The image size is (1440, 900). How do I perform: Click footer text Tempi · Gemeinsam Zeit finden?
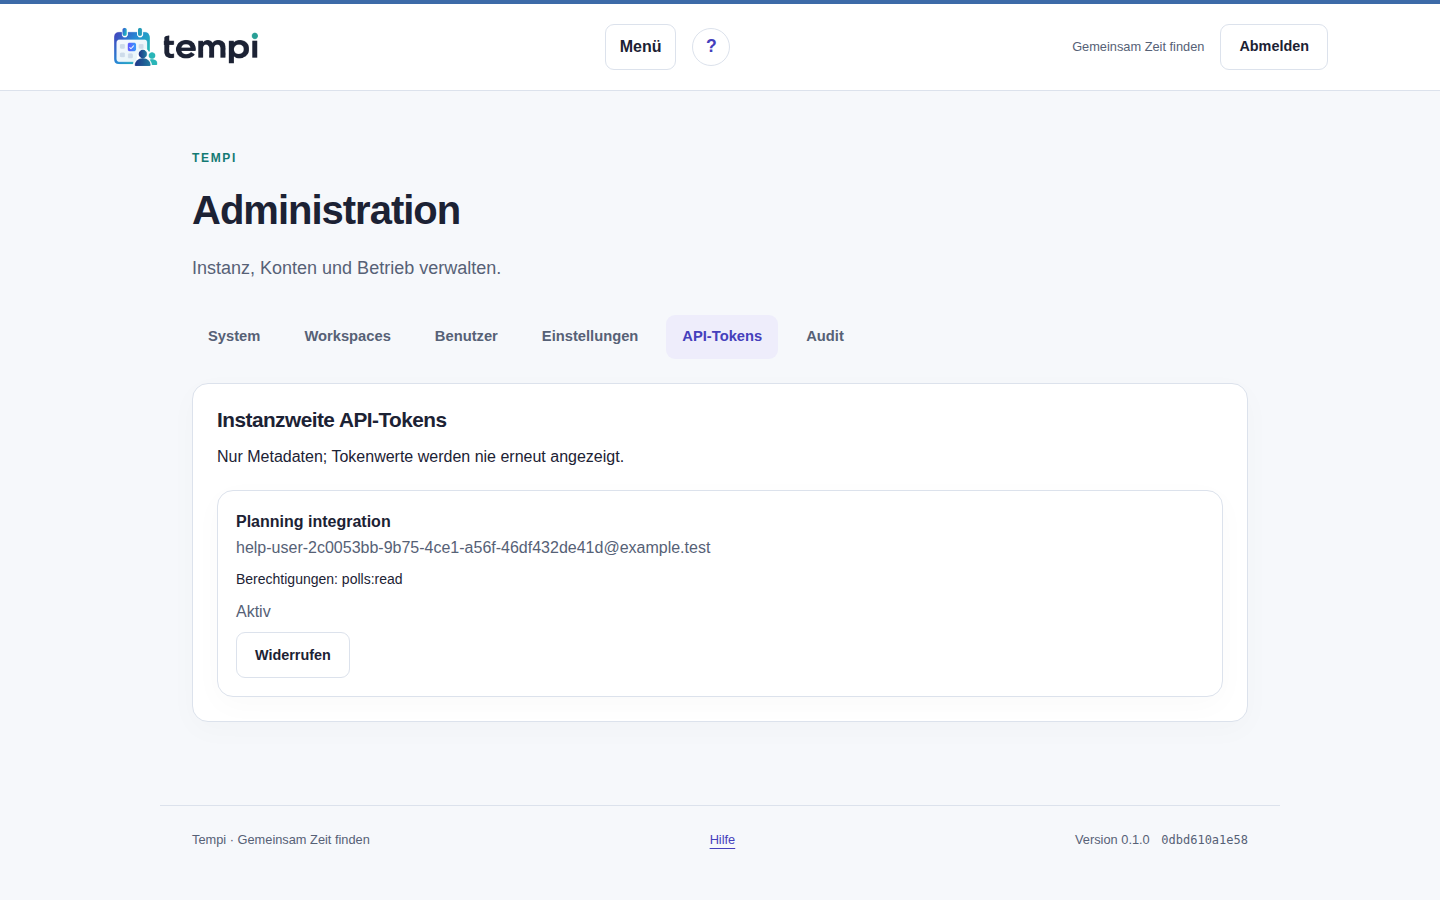coord(281,840)
